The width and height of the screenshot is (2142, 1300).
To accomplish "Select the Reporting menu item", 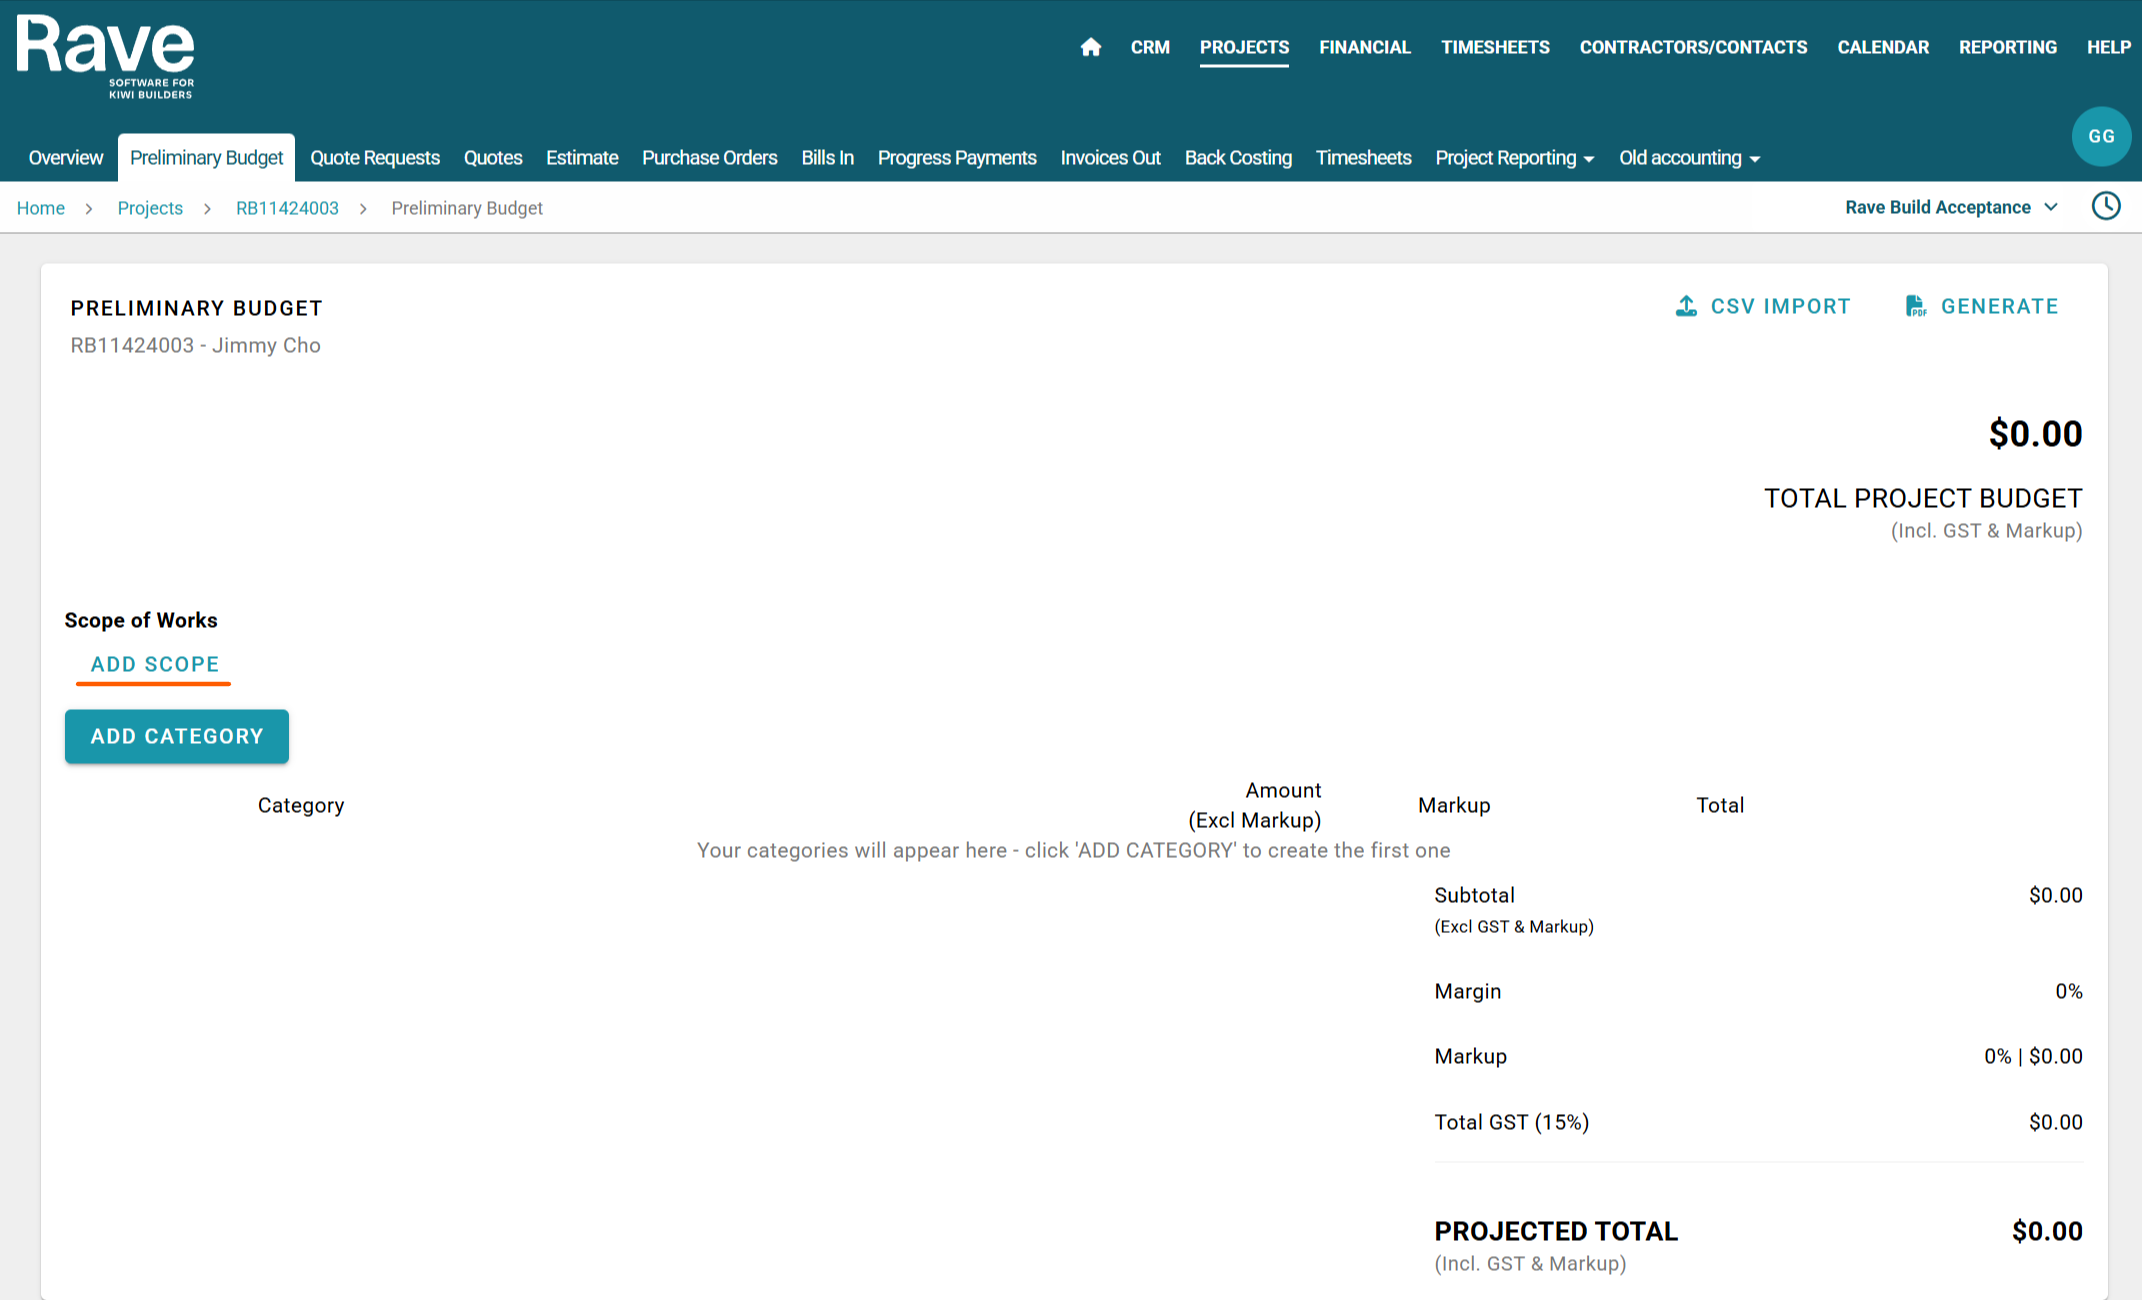I will [2007, 47].
